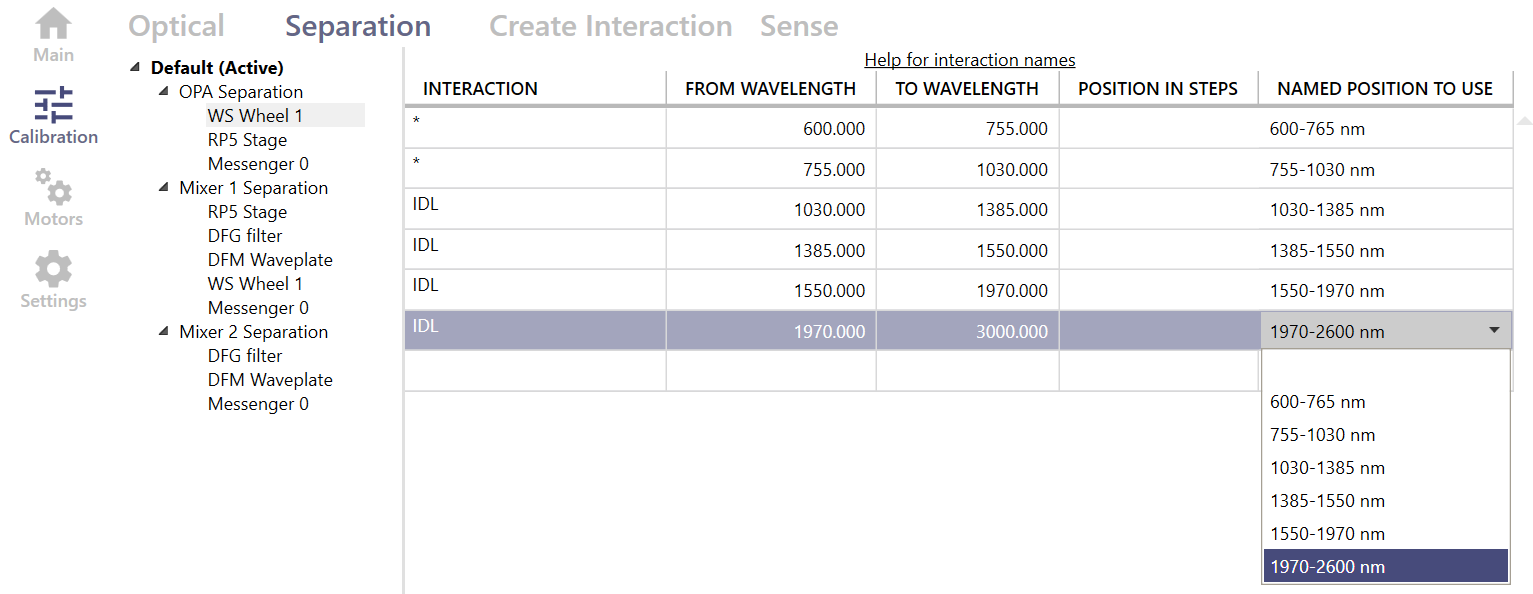
Task: Switch to the Optical tab
Action: [176, 26]
